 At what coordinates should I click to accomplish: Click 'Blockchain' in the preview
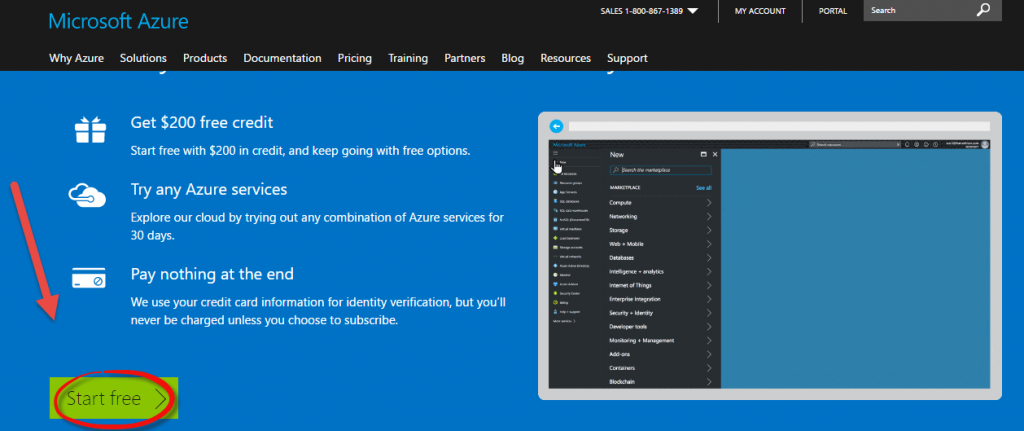click(622, 381)
